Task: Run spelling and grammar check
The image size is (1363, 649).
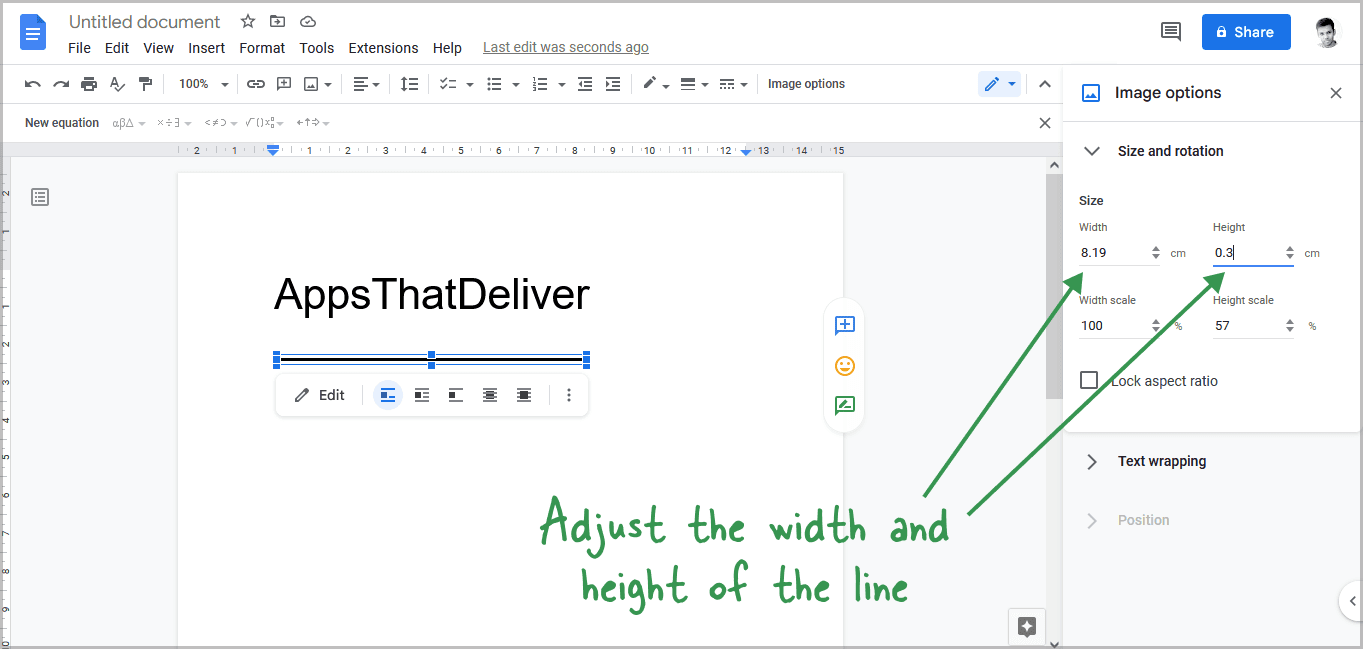Action: [x=117, y=84]
